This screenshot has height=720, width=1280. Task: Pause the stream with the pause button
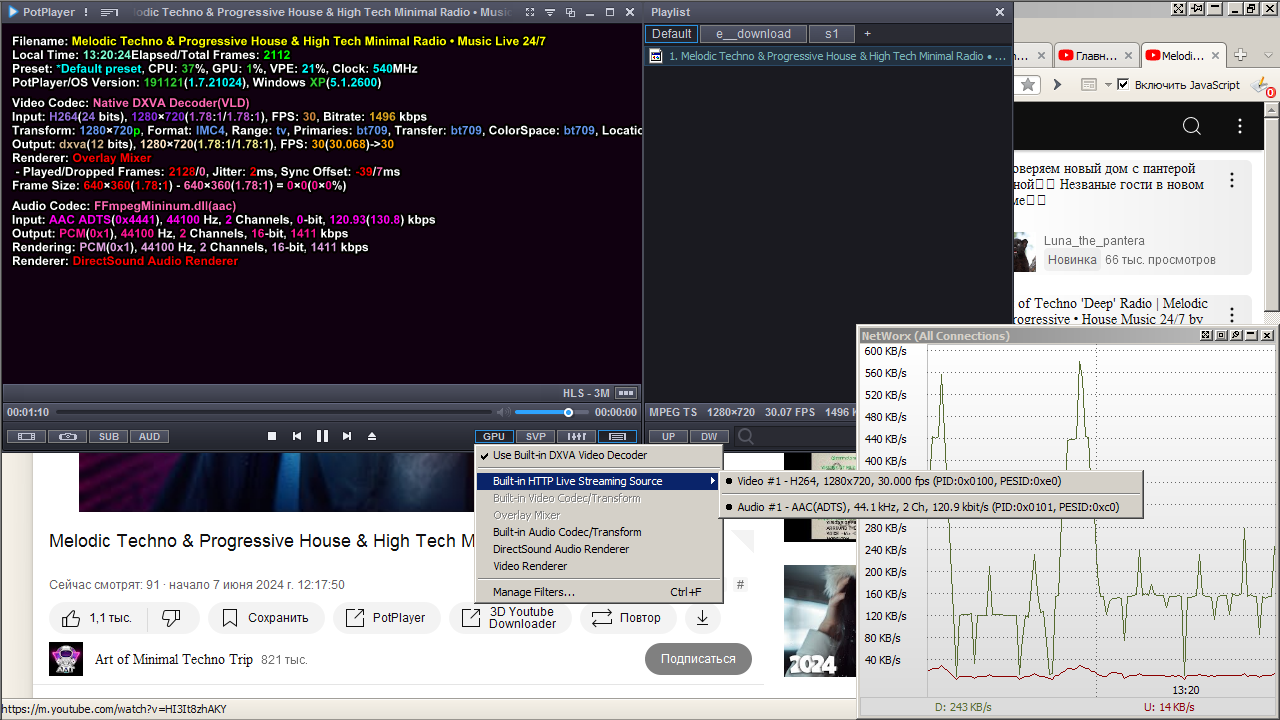(322, 436)
